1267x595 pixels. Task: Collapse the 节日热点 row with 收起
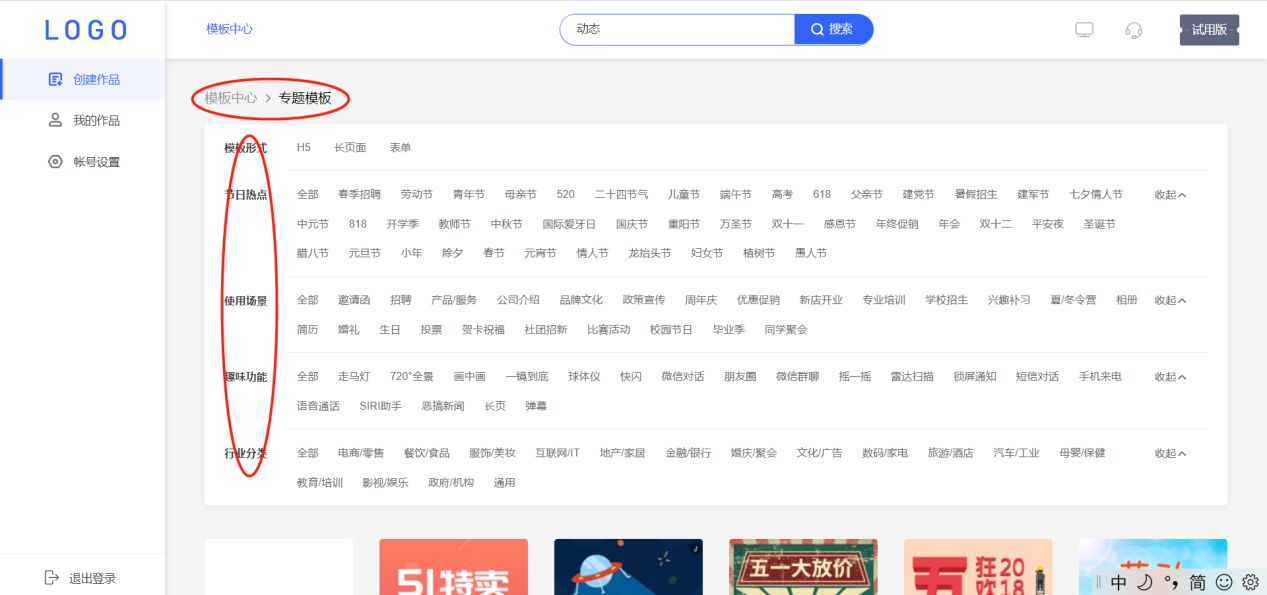[1170, 195]
